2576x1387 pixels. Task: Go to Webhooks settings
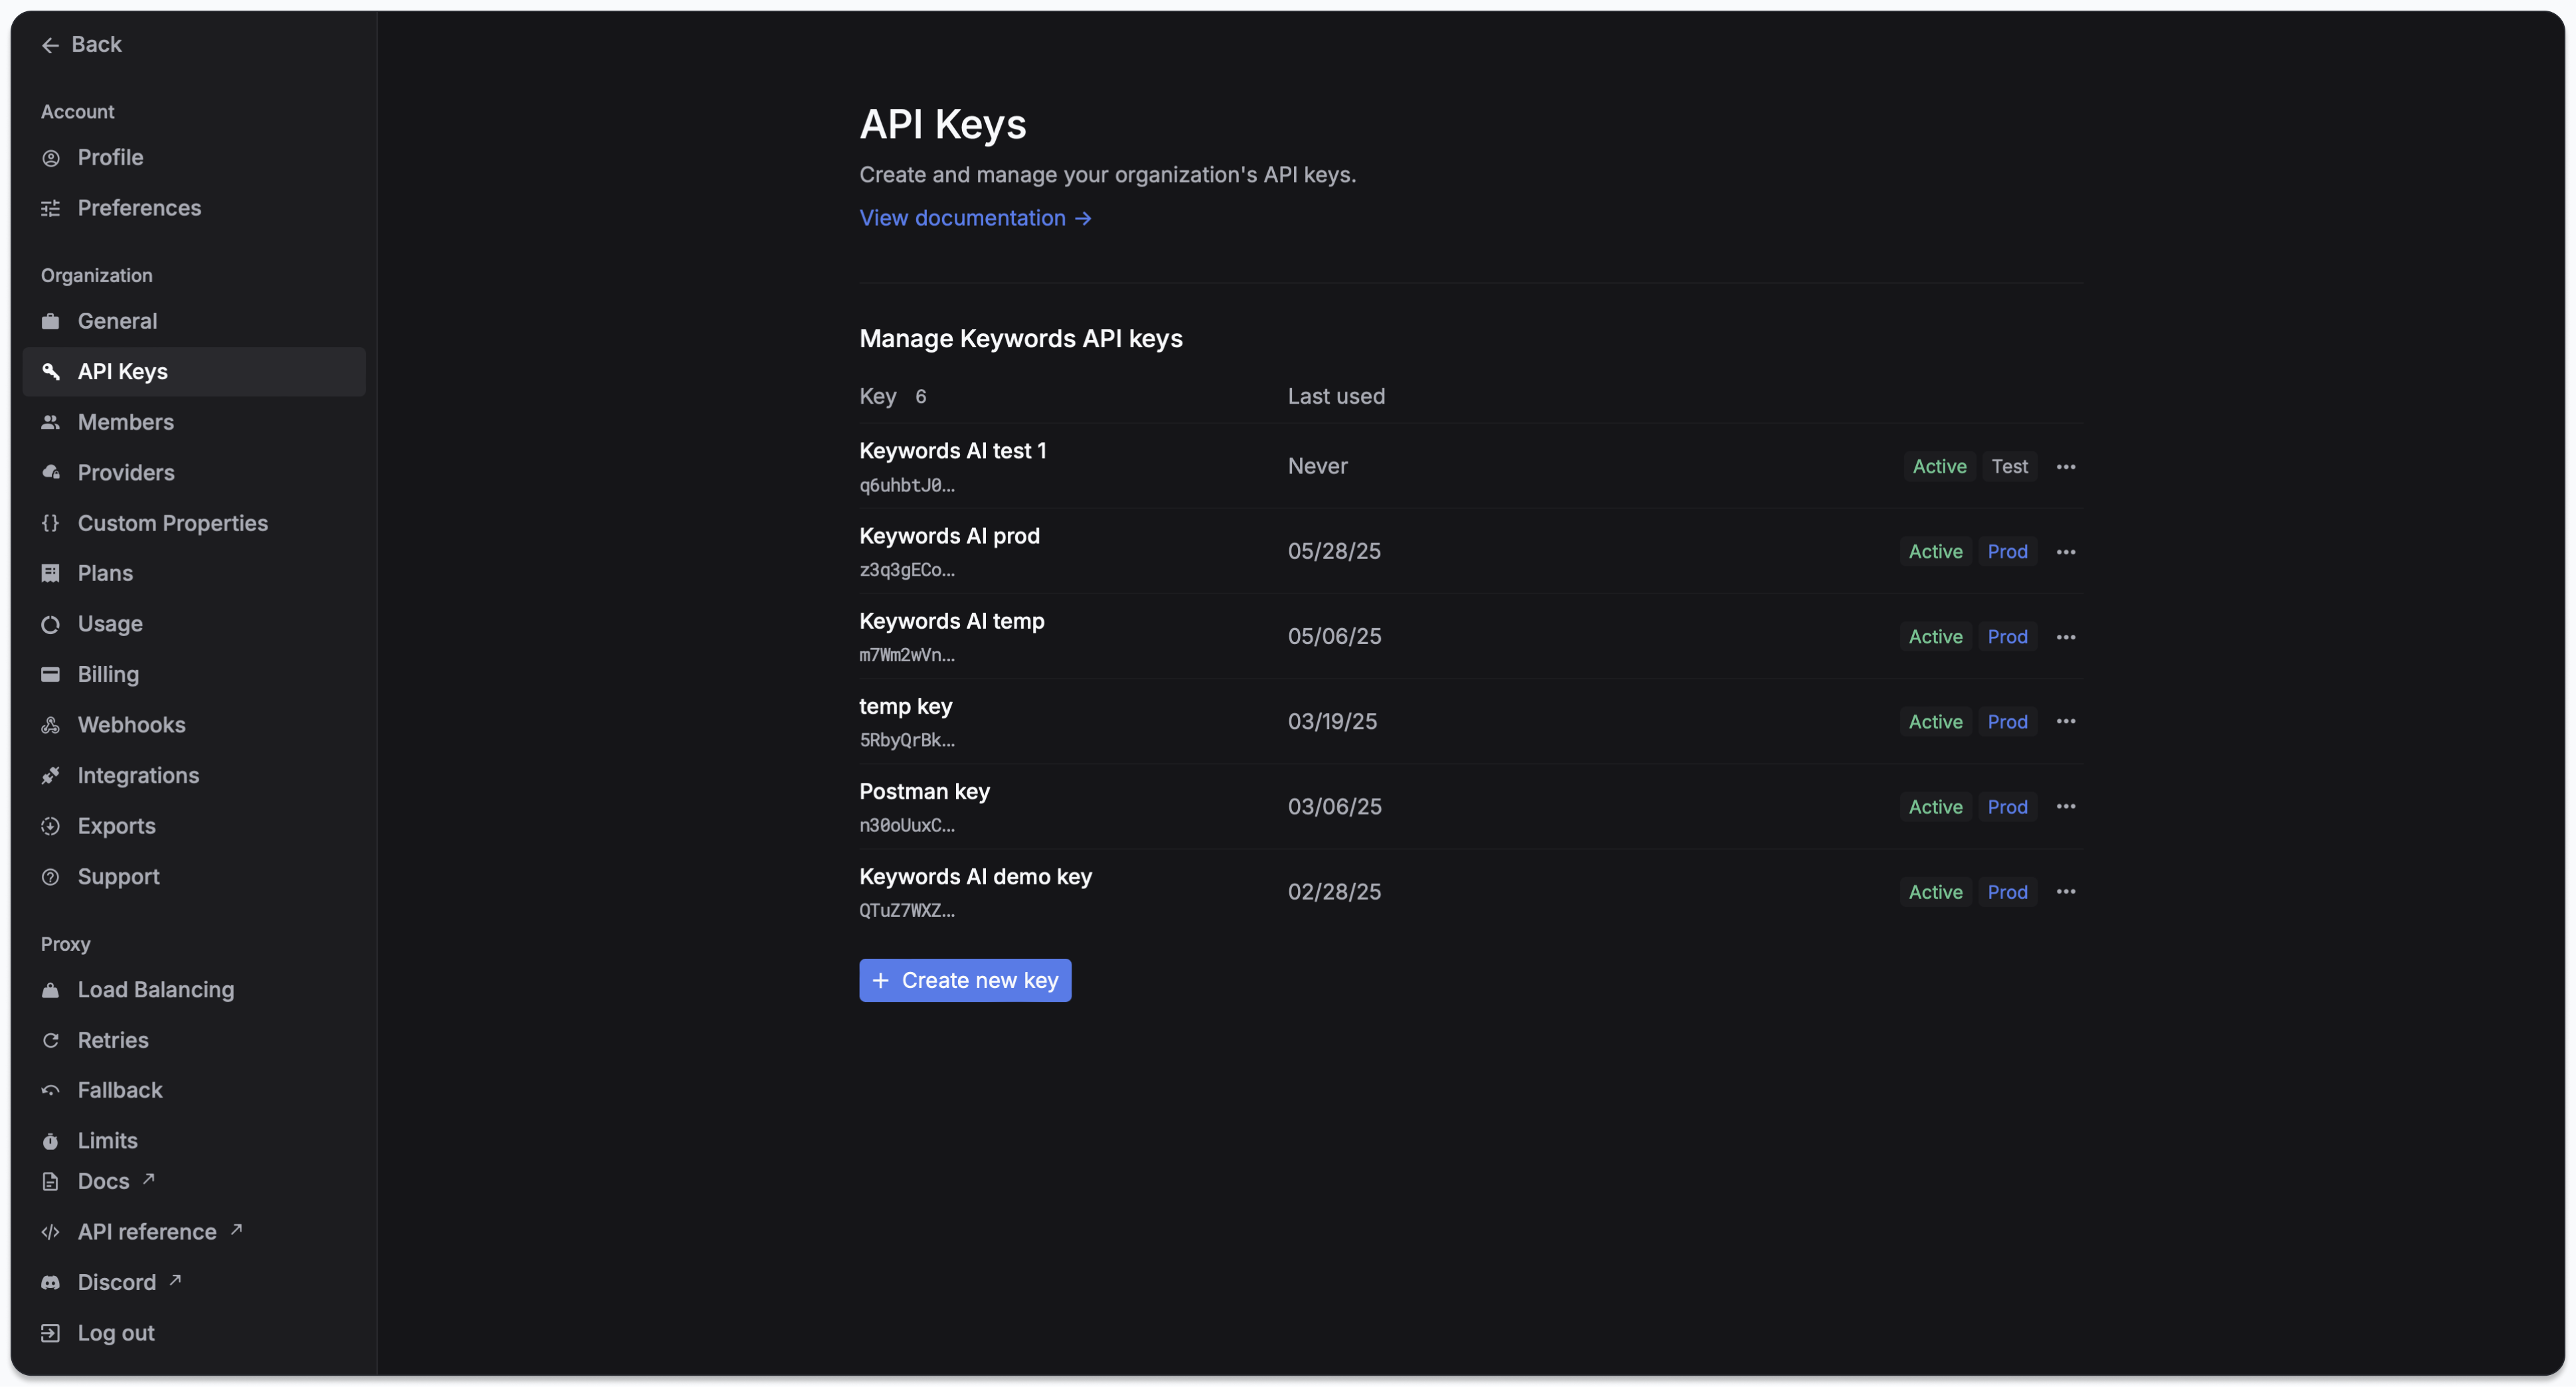click(194, 725)
